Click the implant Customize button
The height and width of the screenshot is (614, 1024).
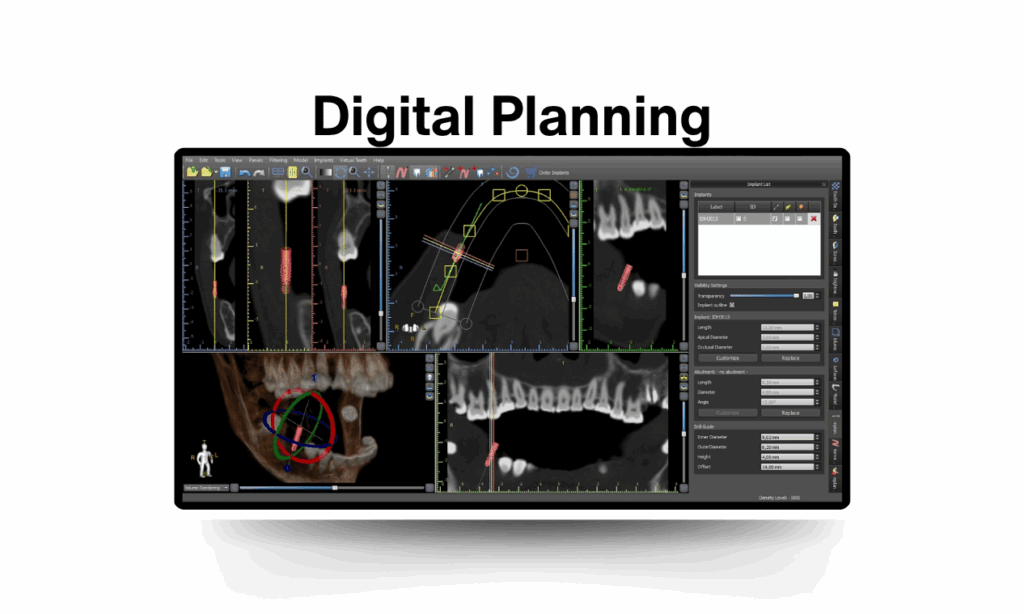click(x=727, y=357)
